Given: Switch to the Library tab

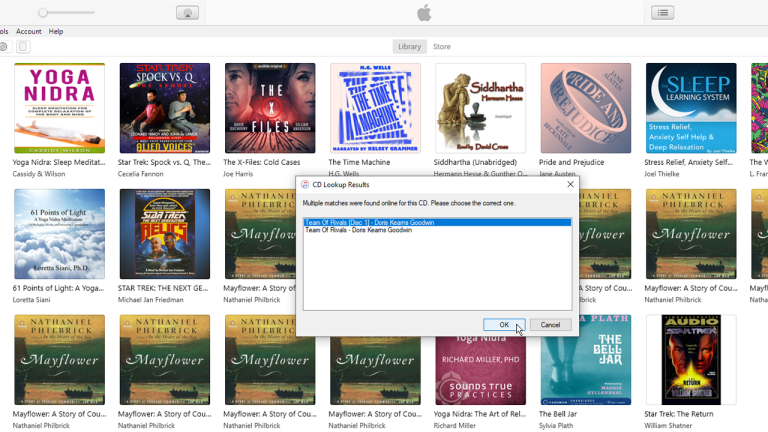Looking at the screenshot, I should point(409,47).
